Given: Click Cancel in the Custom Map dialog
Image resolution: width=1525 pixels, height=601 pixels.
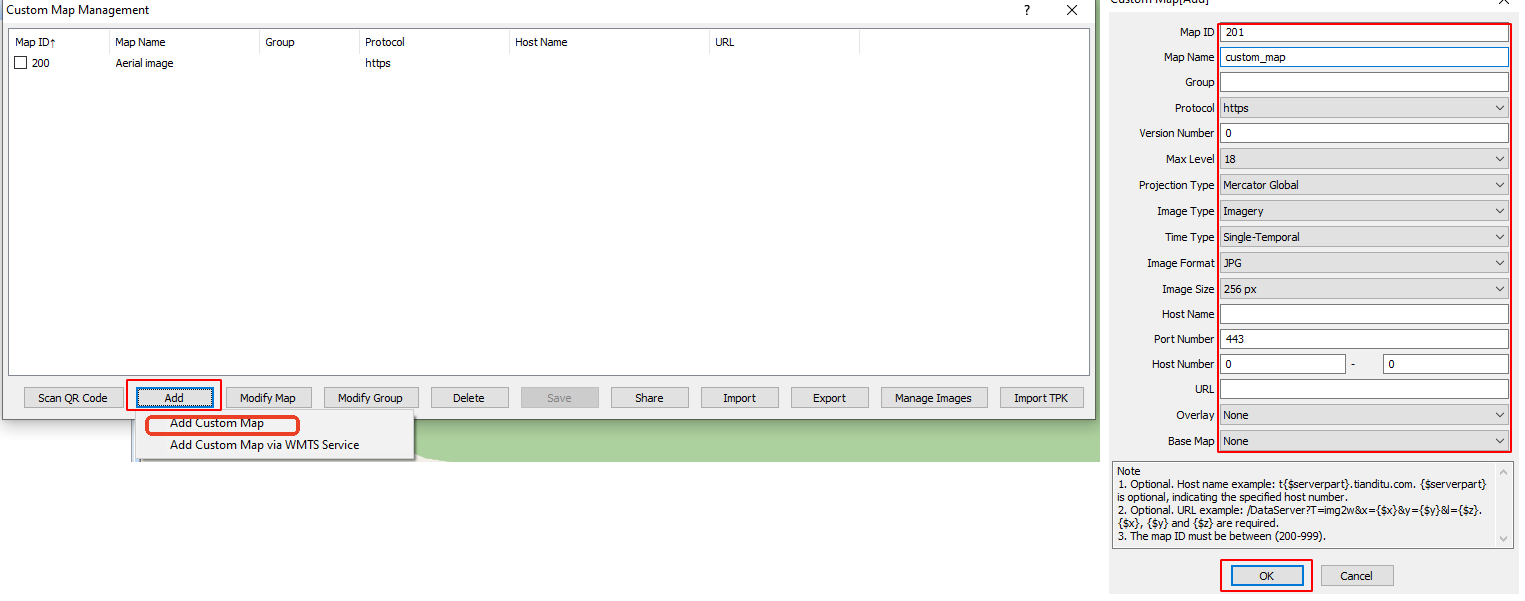Looking at the screenshot, I should coord(1356,576).
